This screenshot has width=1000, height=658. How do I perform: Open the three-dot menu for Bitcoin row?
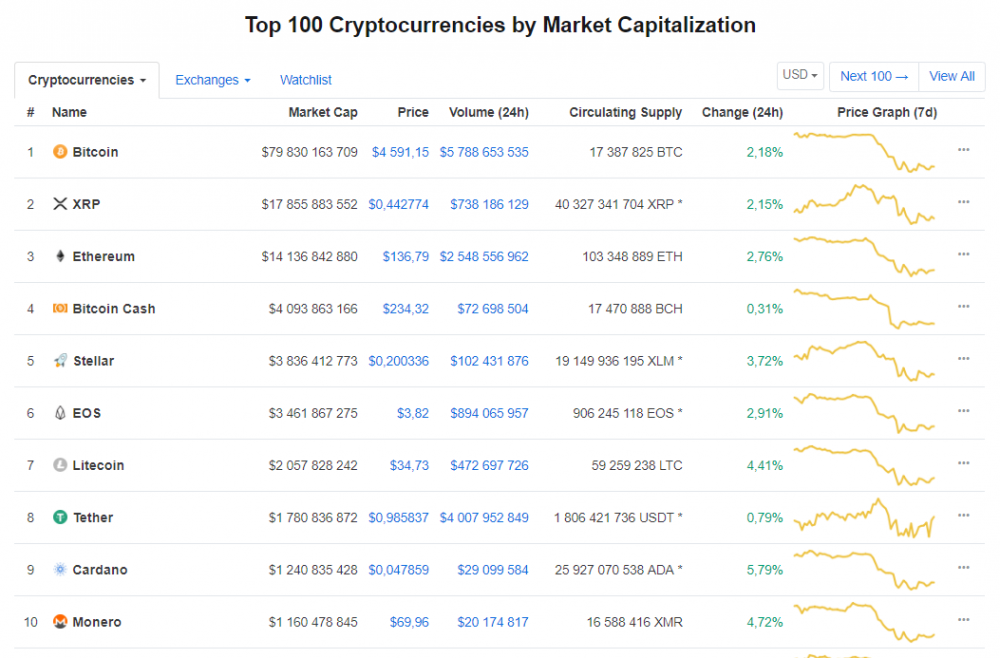pyautogui.click(x=963, y=149)
